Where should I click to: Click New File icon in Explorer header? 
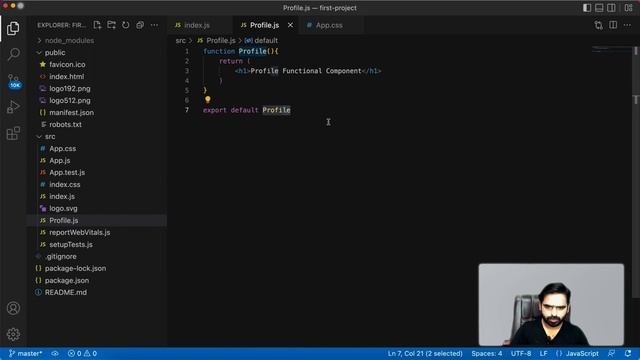tap(97, 25)
